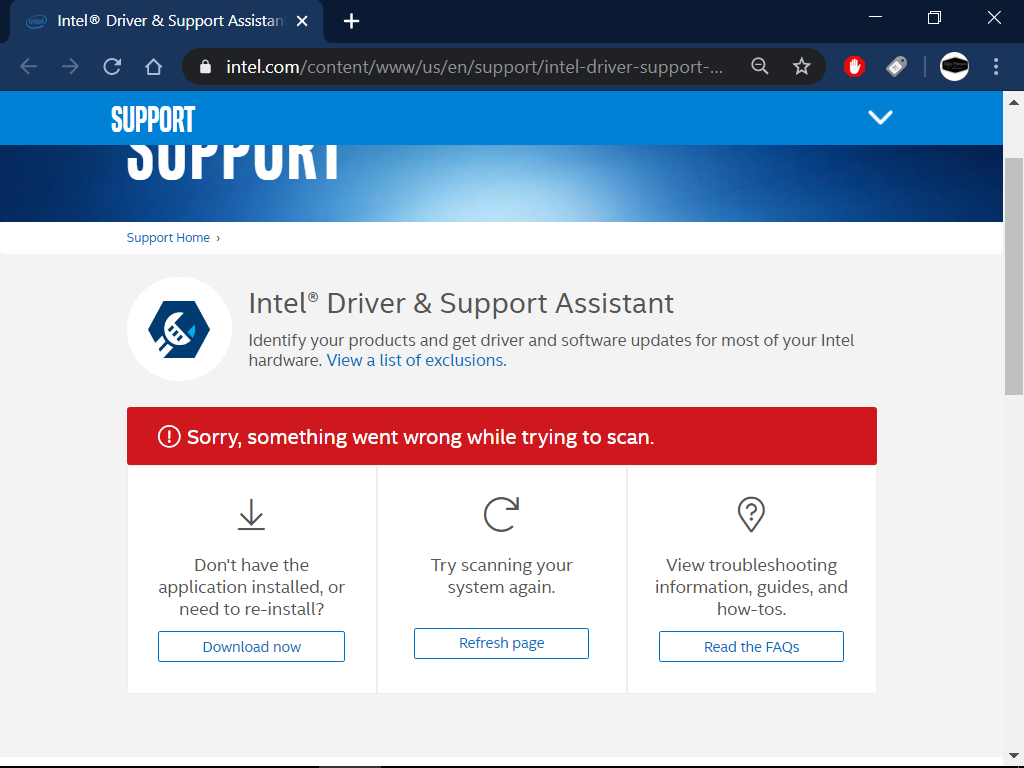
Task: Click the download arrow icon
Action: coord(251,515)
